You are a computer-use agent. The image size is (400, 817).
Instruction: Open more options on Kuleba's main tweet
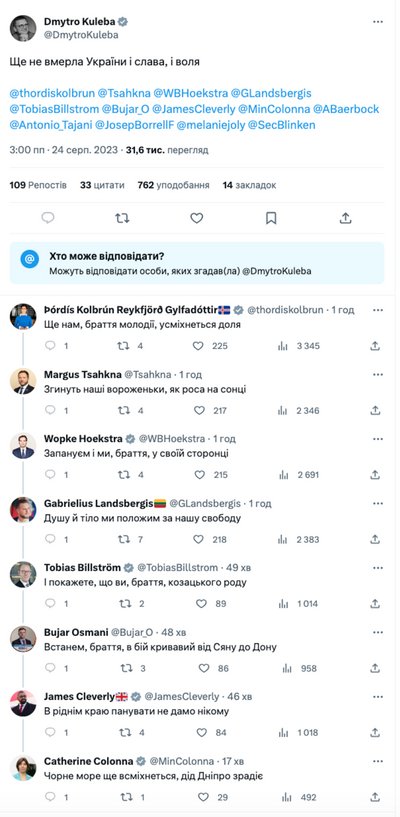[x=378, y=22]
